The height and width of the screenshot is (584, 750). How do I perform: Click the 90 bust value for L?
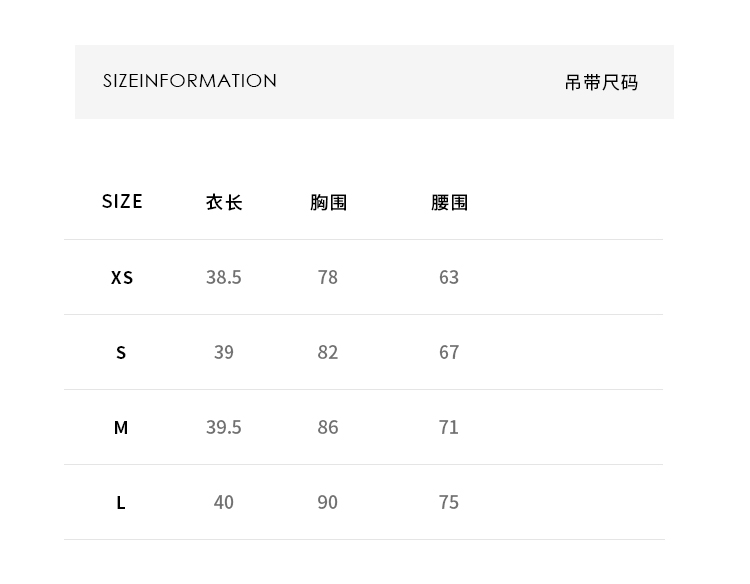click(x=328, y=502)
